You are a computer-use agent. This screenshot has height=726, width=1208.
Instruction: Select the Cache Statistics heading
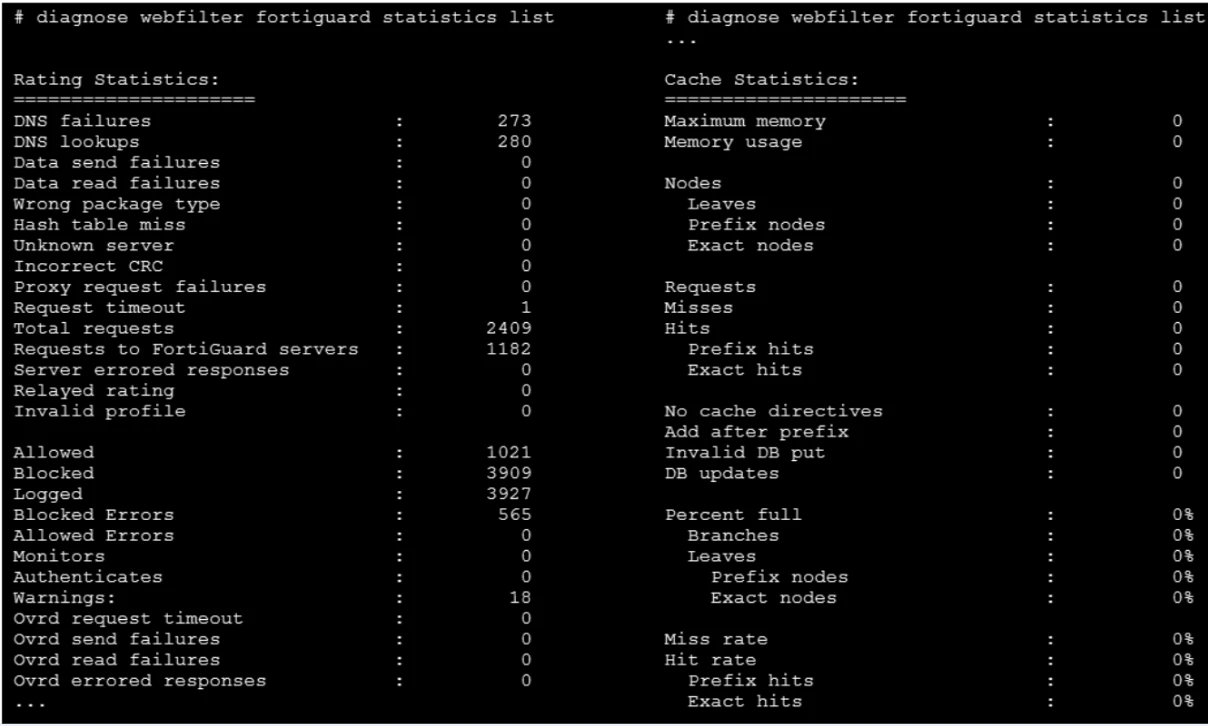click(761, 78)
